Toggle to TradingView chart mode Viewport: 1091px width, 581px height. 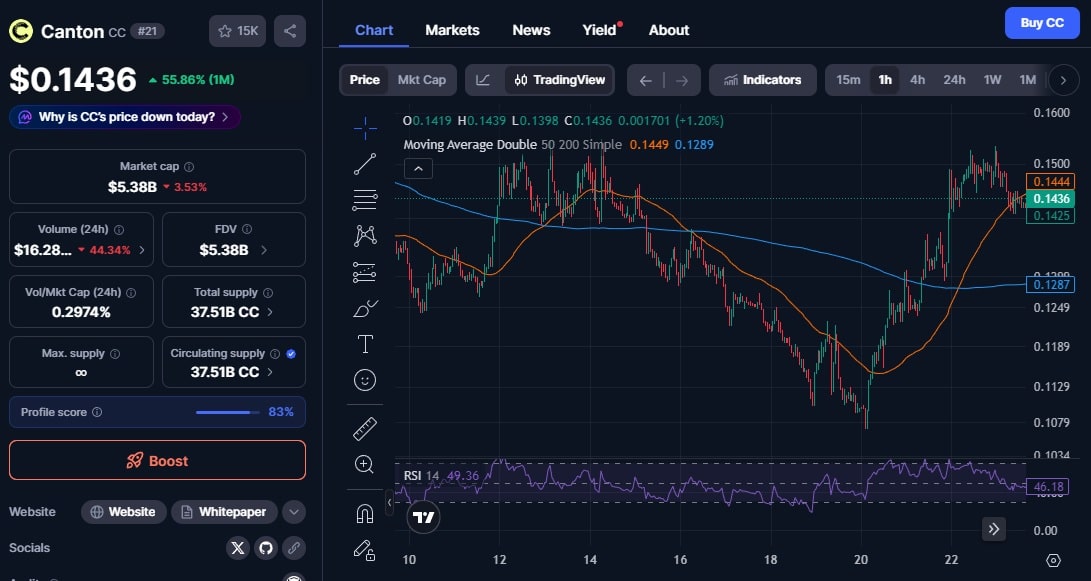pos(558,80)
